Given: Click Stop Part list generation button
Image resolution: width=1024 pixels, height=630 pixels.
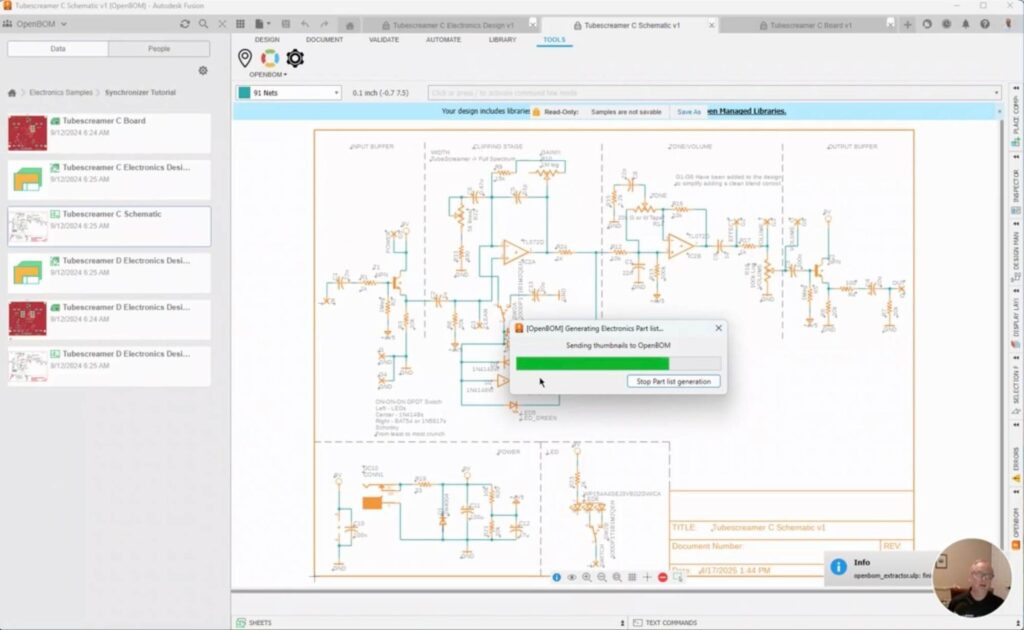Looking at the screenshot, I should coord(673,381).
